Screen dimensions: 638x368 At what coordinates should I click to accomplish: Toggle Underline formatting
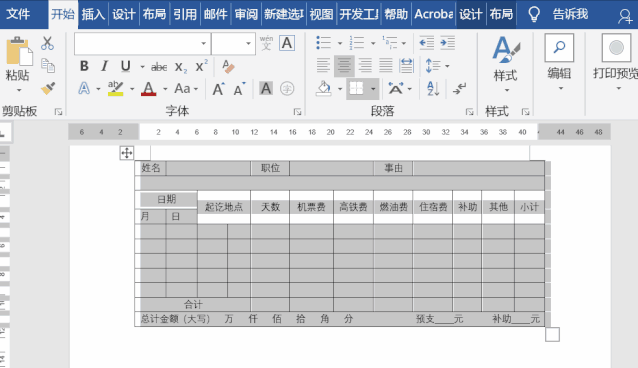[125, 66]
